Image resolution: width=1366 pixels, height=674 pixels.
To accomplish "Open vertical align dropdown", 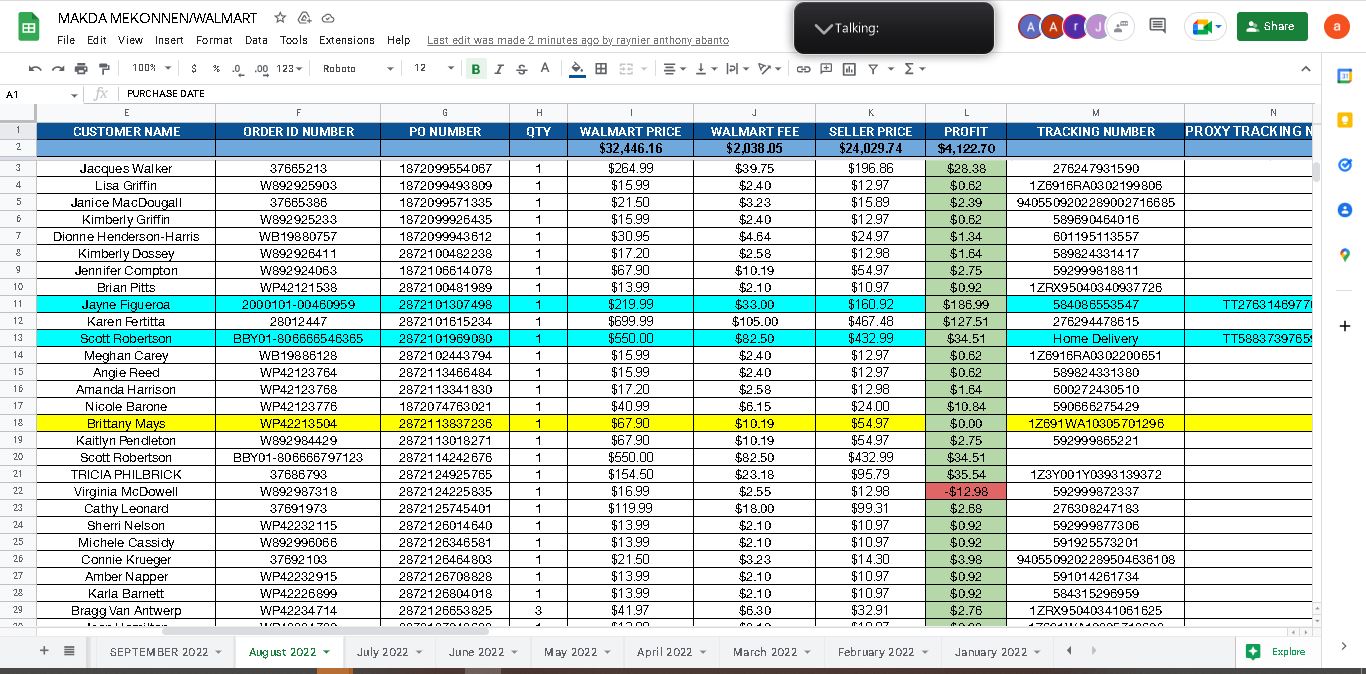I will point(704,69).
